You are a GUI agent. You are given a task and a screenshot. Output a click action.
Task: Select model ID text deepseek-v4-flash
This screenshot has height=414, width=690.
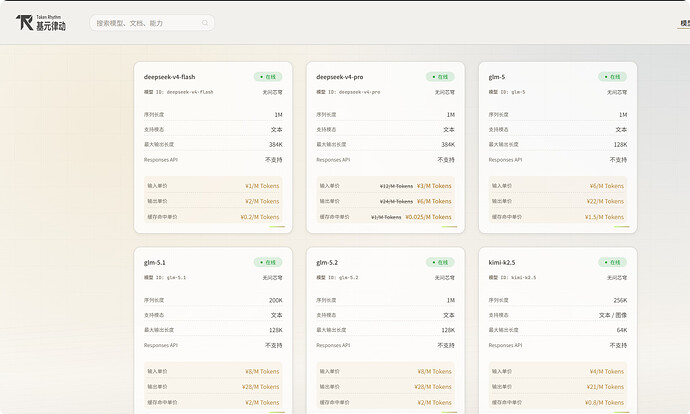190,92
